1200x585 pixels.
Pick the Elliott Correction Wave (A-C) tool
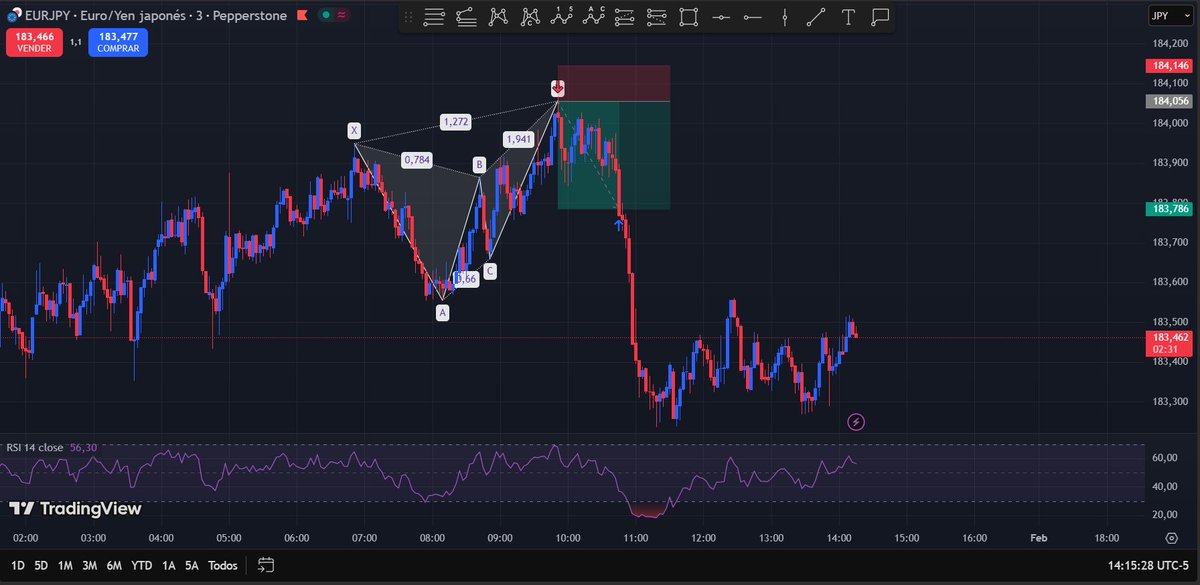(596, 17)
